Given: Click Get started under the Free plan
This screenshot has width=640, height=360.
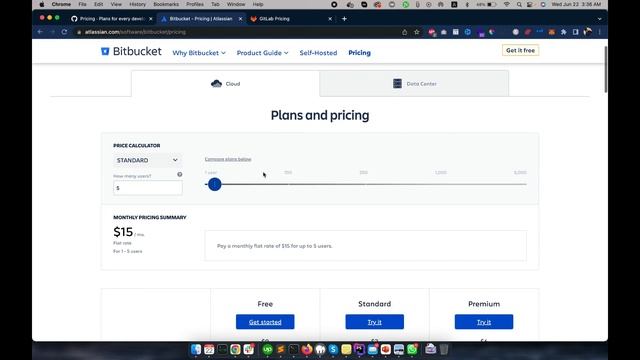Looking at the screenshot, I should click(265, 322).
